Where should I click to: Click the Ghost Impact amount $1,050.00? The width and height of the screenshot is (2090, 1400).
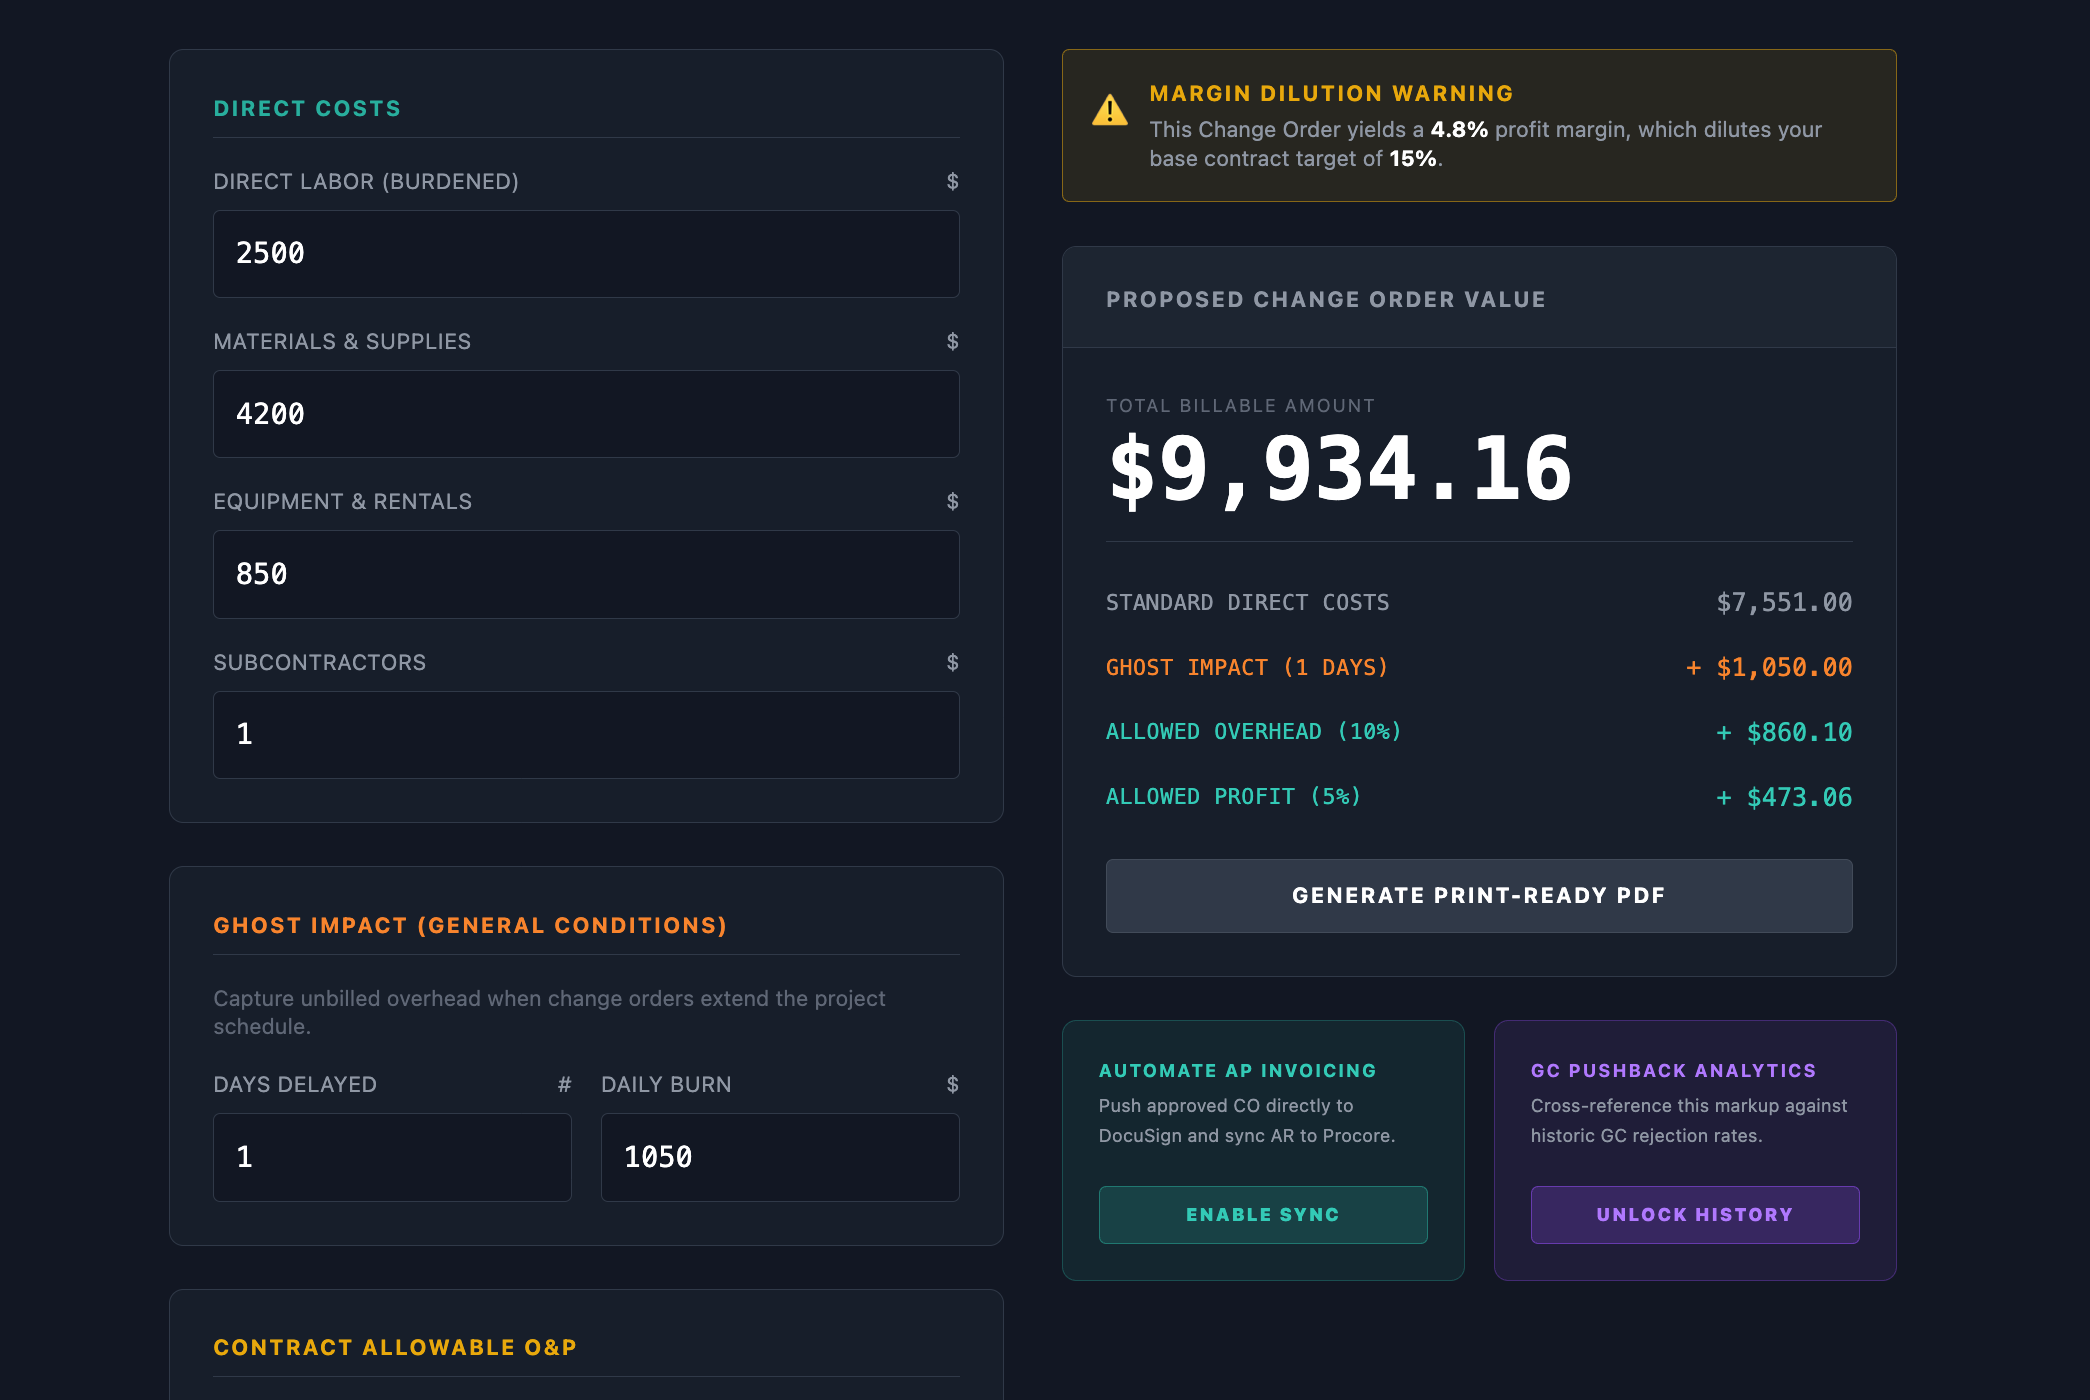point(1768,668)
